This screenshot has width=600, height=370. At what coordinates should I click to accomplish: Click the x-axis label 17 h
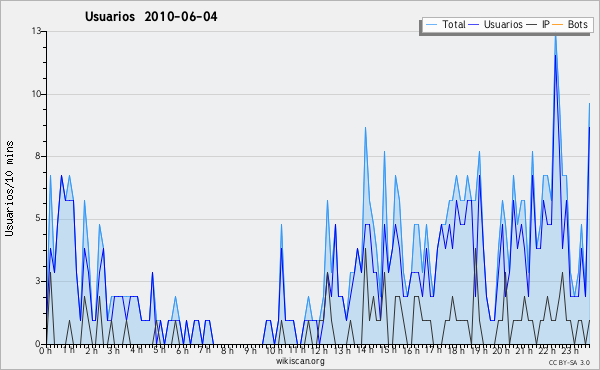tap(433, 350)
